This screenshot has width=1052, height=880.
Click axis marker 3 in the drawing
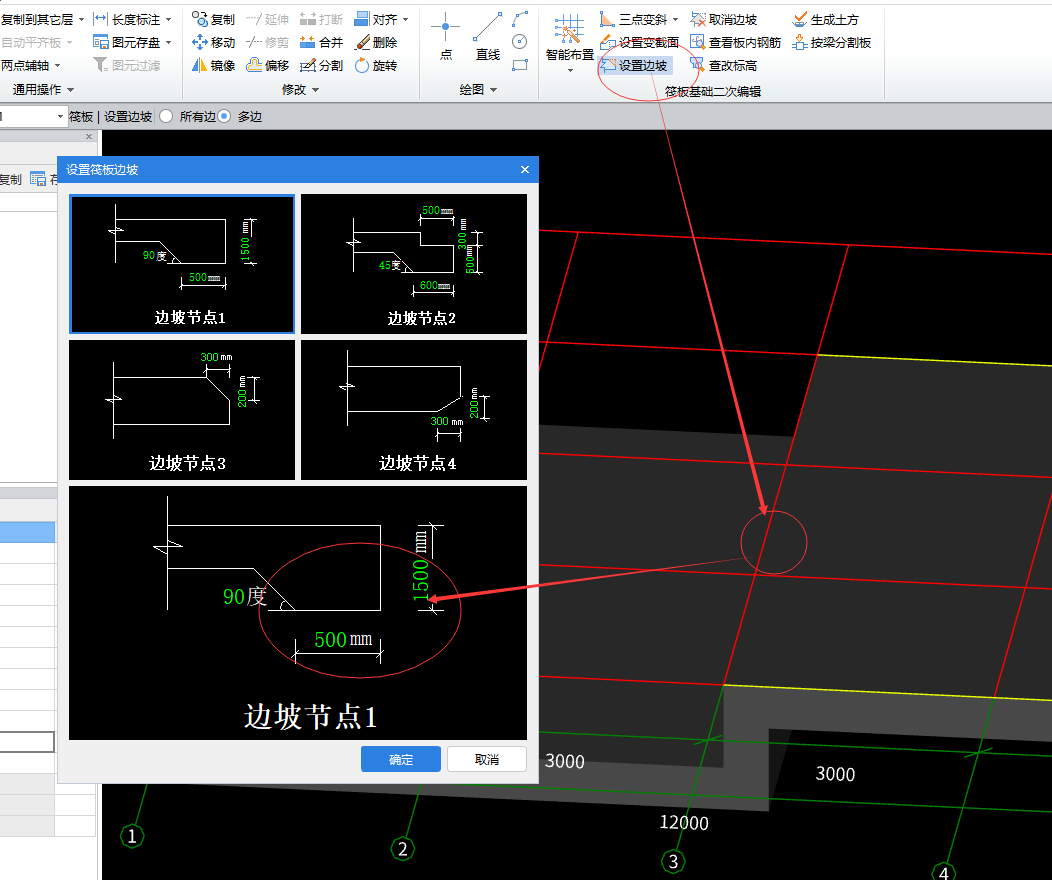click(x=673, y=861)
